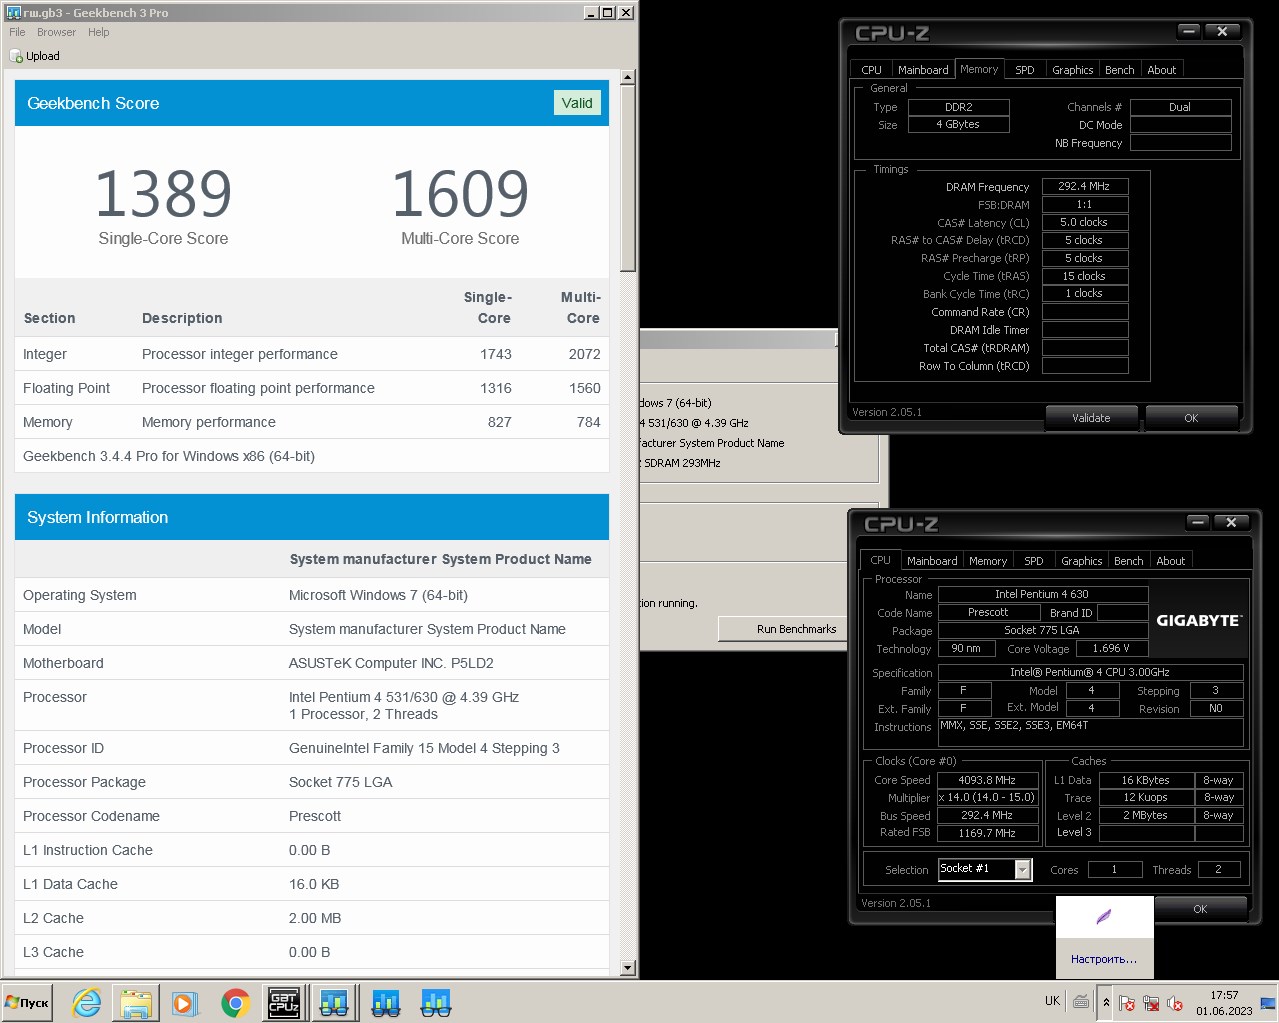This screenshot has height=1023, width=1279.
Task: Click Geekbench scrollbar up arrow
Action: point(628,77)
